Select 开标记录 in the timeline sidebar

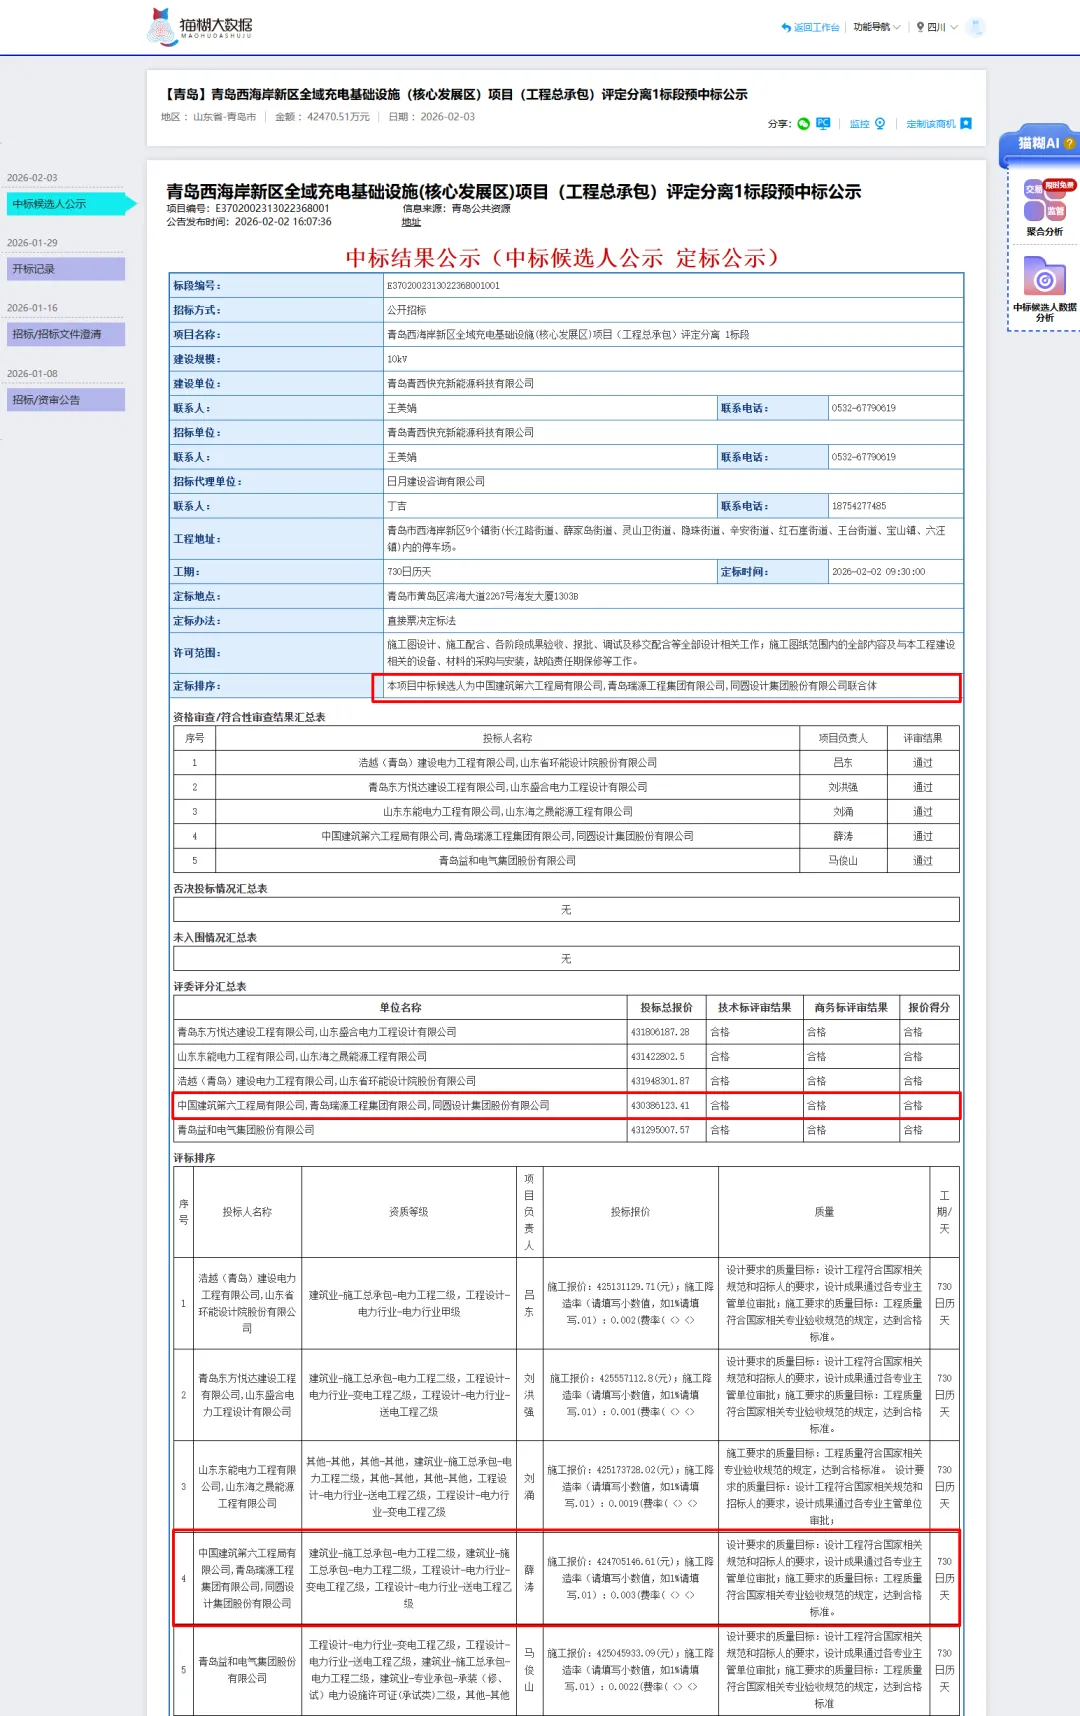(65, 269)
